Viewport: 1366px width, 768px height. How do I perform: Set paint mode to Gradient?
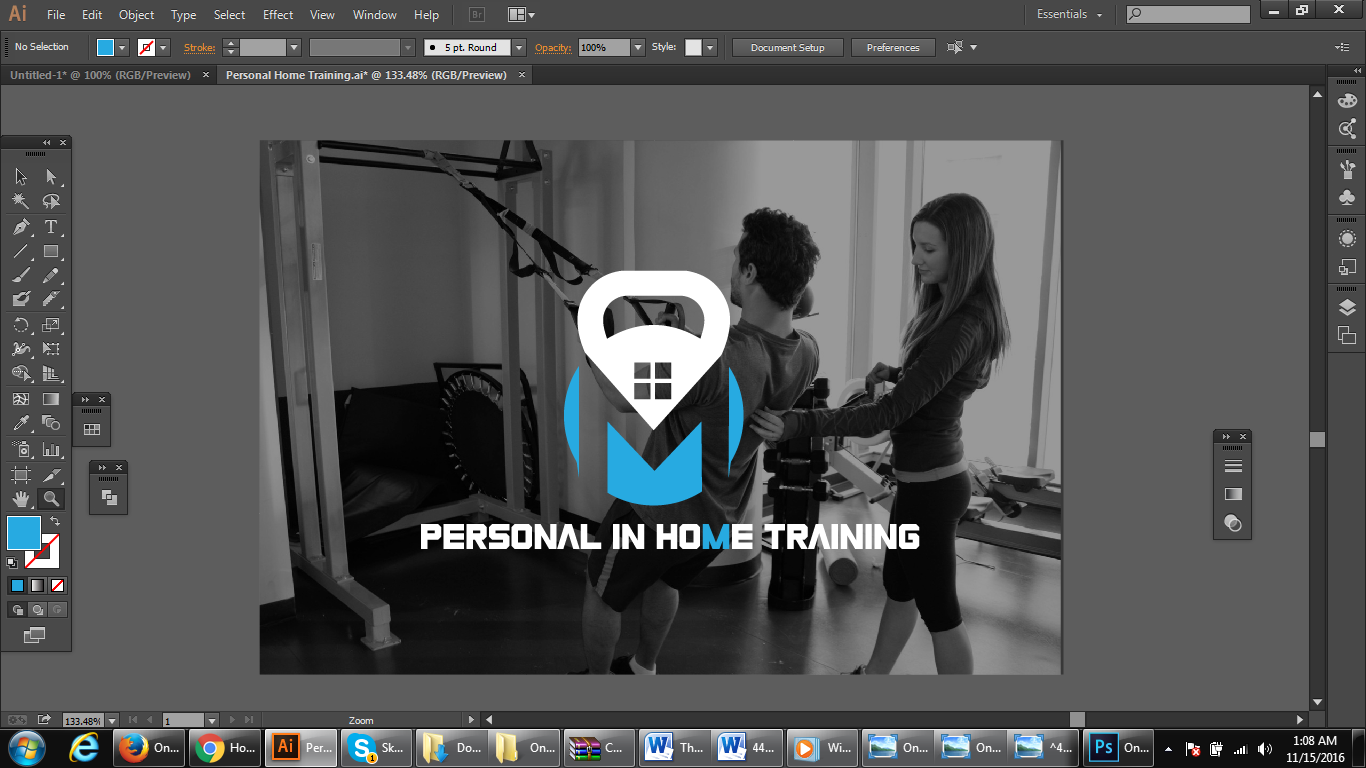pos(37,585)
